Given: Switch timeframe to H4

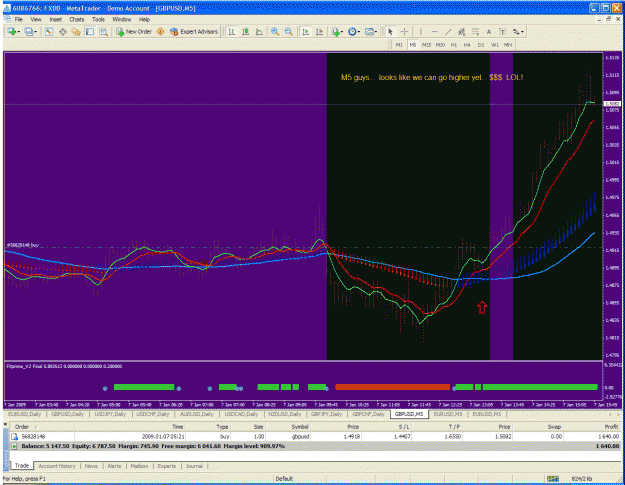Looking at the screenshot, I should 467,45.
